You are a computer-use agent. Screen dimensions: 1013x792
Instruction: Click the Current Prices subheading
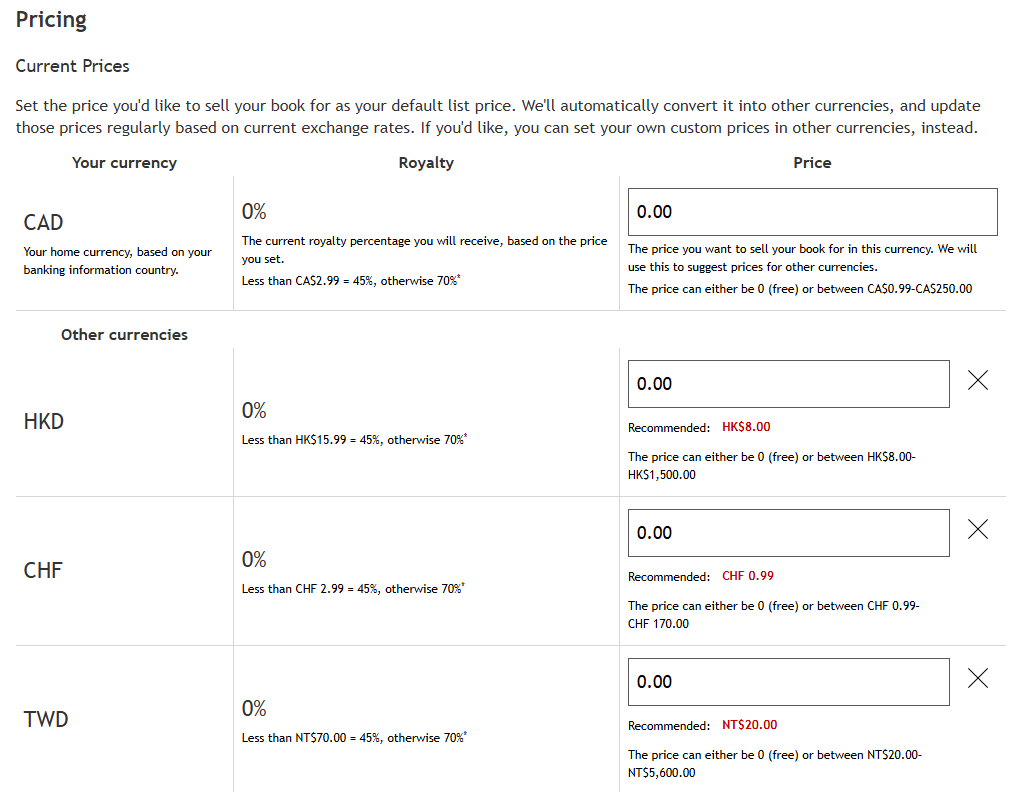point(72,66)
